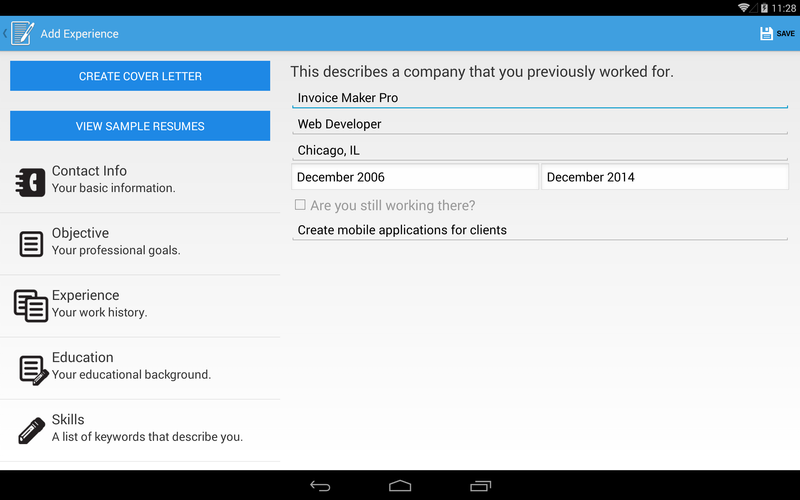Tap the 'This describes a company' heading
This screenshot has height=500, width=800.
482,71
